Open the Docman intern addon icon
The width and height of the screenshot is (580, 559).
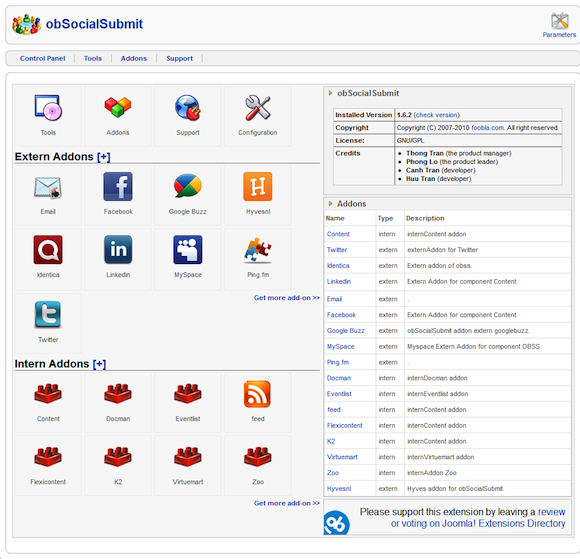click(x=118, y=394)
